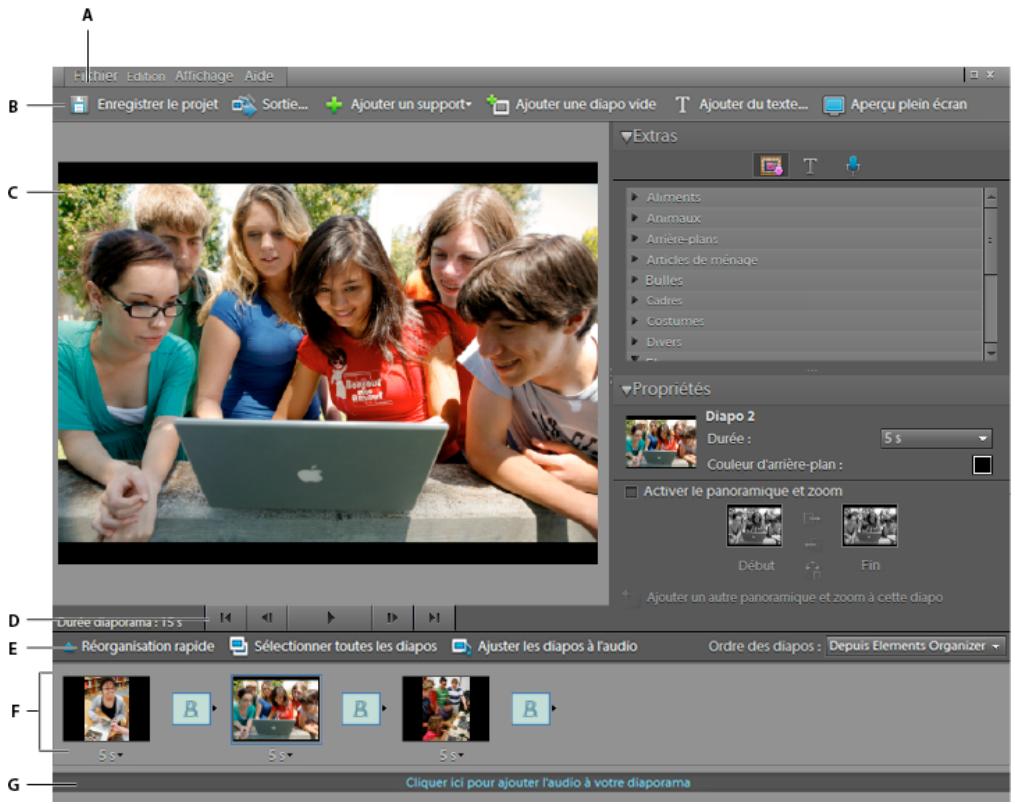
Task: Expand the Cadres category
Action: click(635, 300)
